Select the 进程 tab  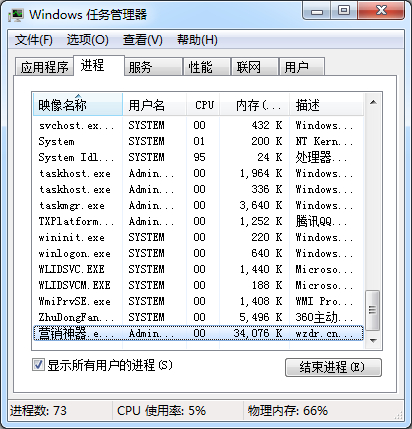(x=99, y=65)
